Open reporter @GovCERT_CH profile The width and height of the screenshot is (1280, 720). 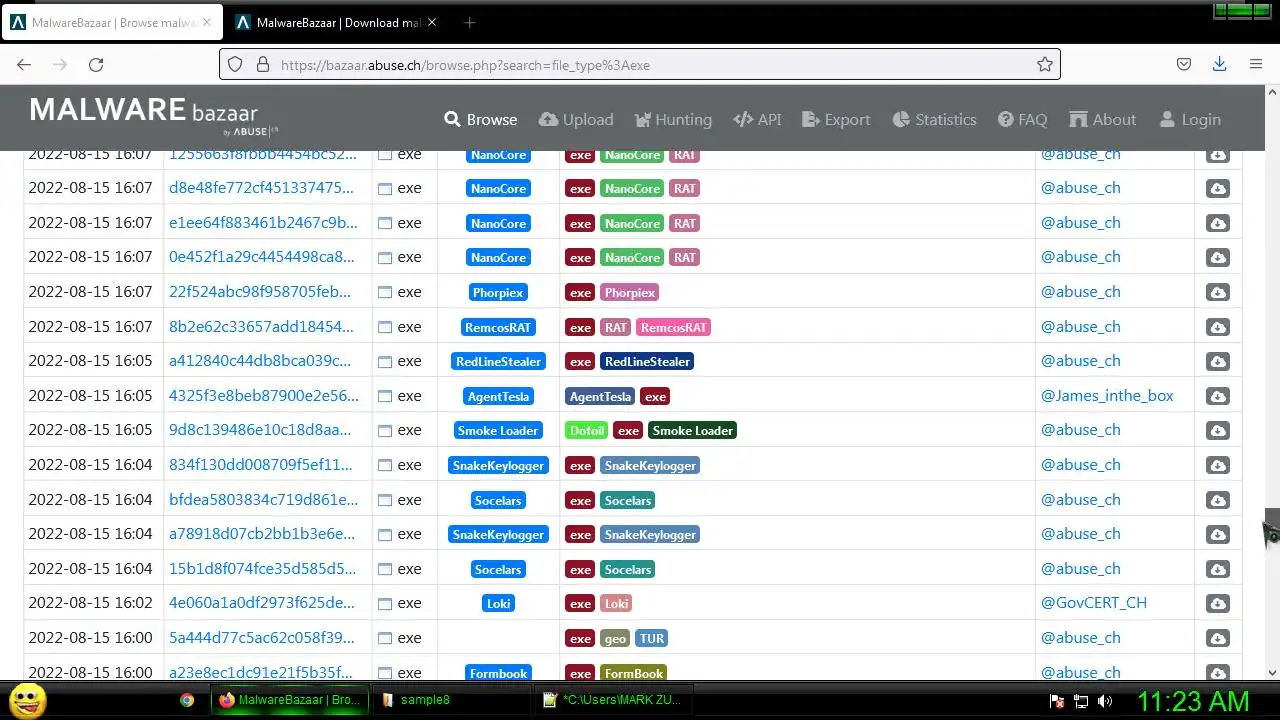coord(1094,603)
